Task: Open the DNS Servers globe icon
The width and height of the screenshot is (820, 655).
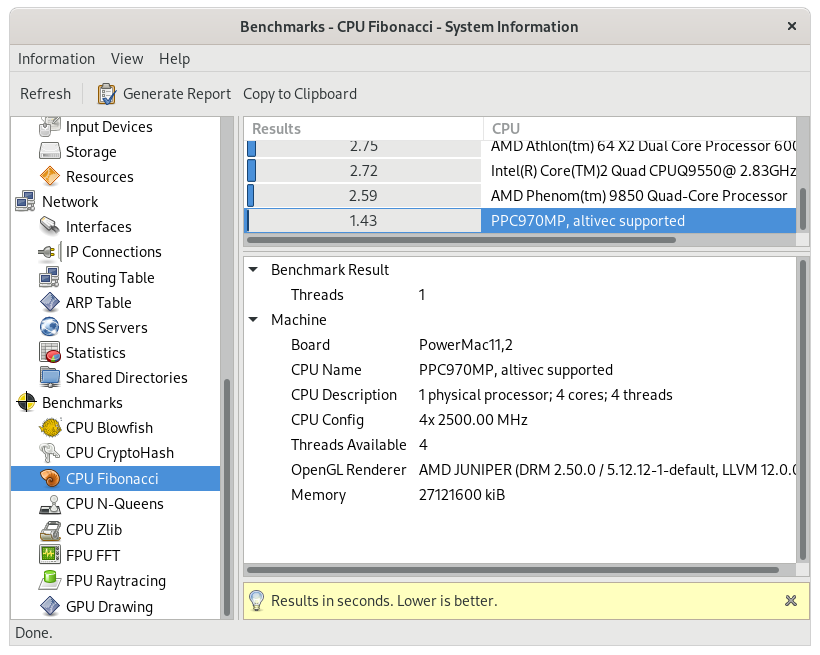Action: [x=50, y=327]
